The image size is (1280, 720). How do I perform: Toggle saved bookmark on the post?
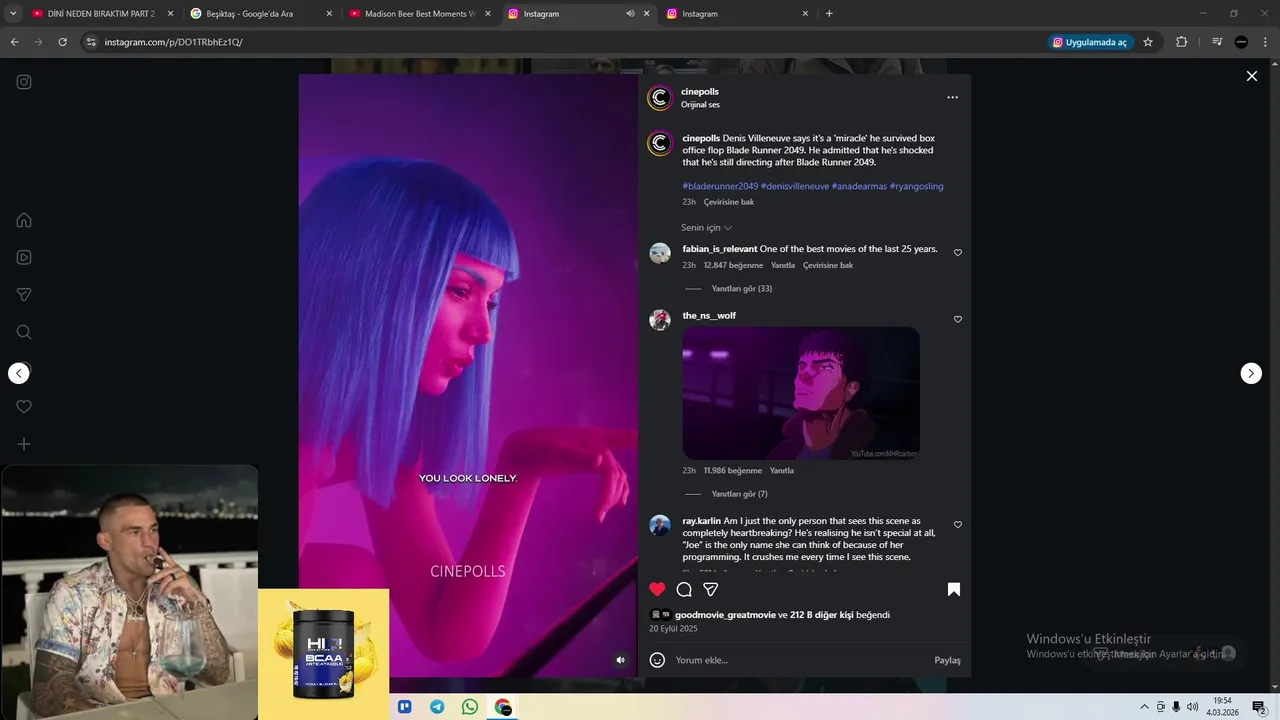point(954,589)
